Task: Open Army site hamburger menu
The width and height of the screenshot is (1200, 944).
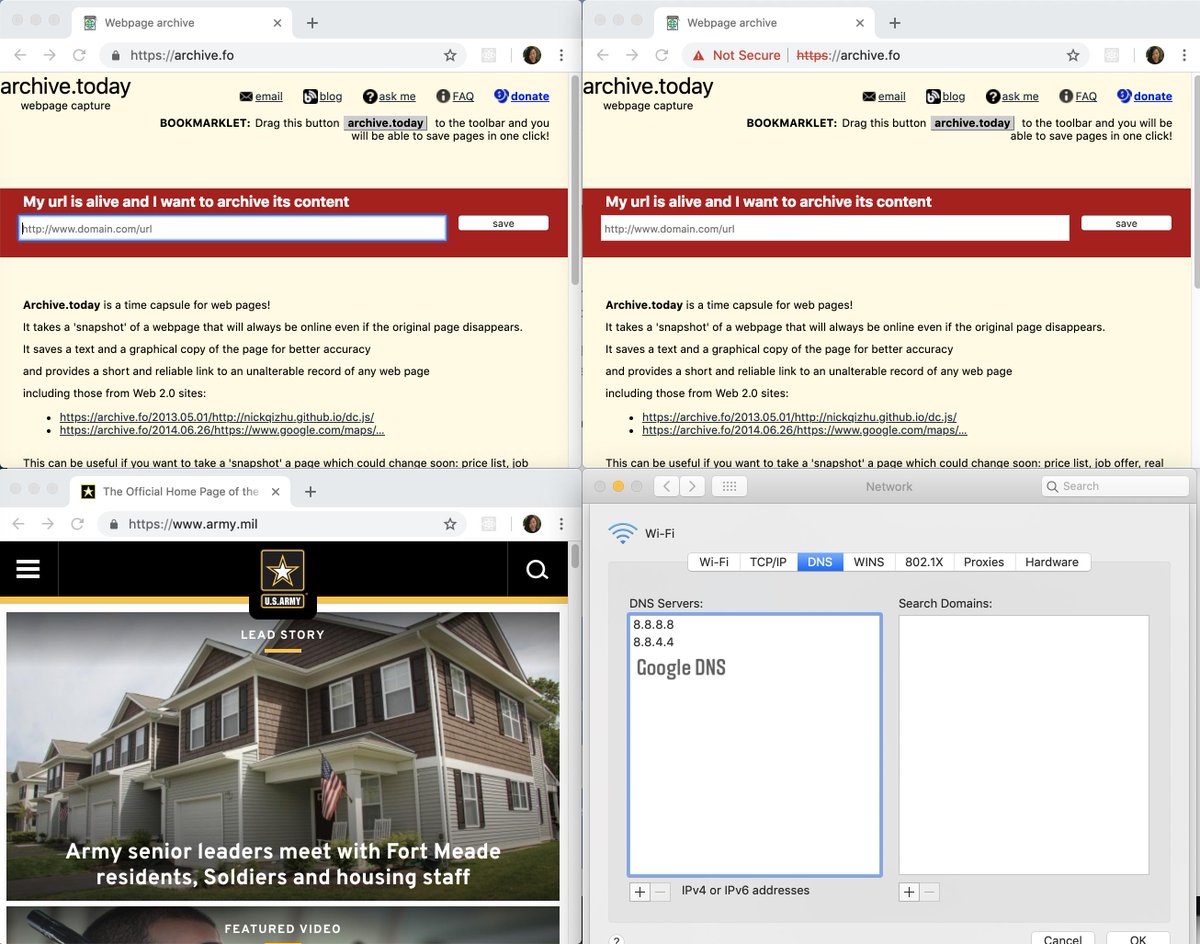Action: [x=28, y=569]
